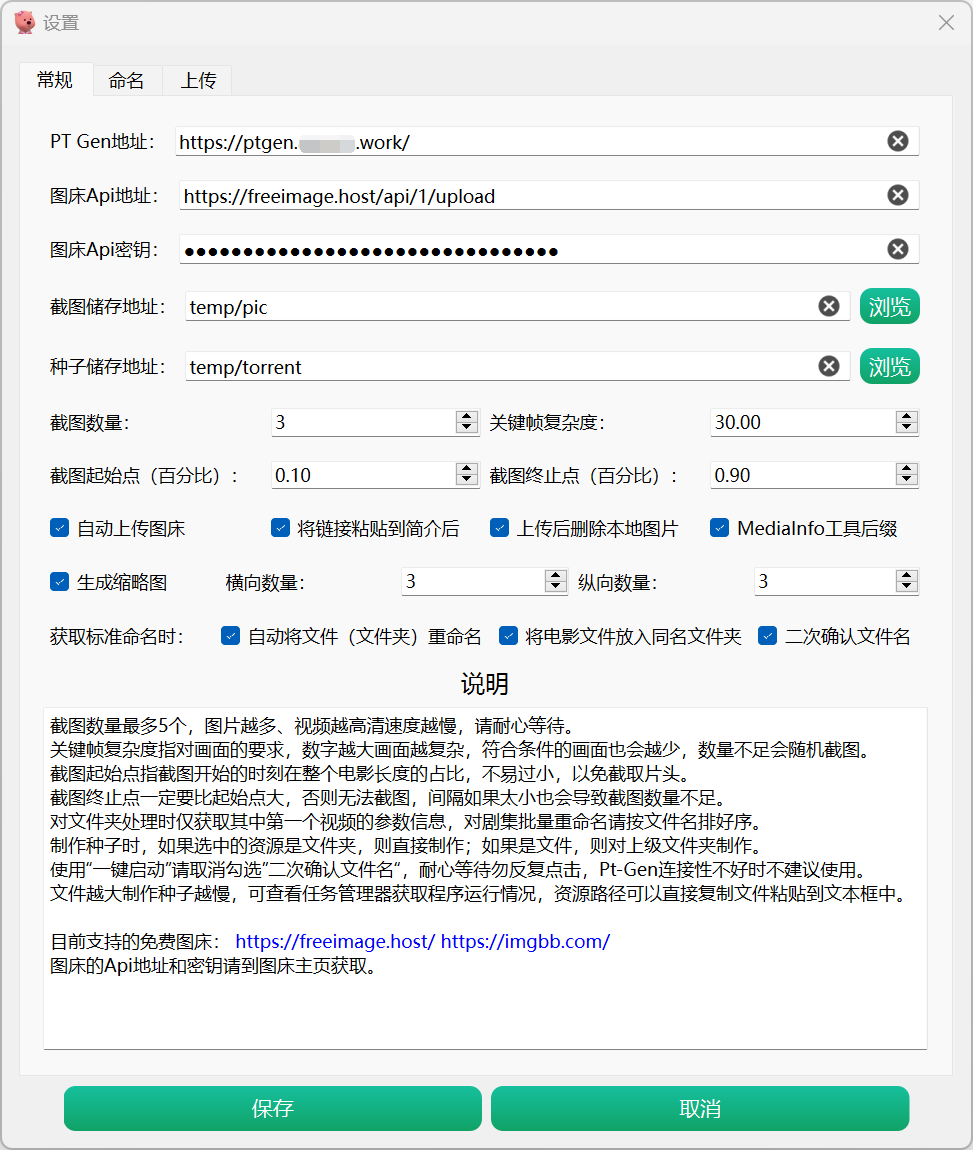Switch to the 常规 tab
This screenshot has width=973, height=1150.
click(x=56, y=80)
